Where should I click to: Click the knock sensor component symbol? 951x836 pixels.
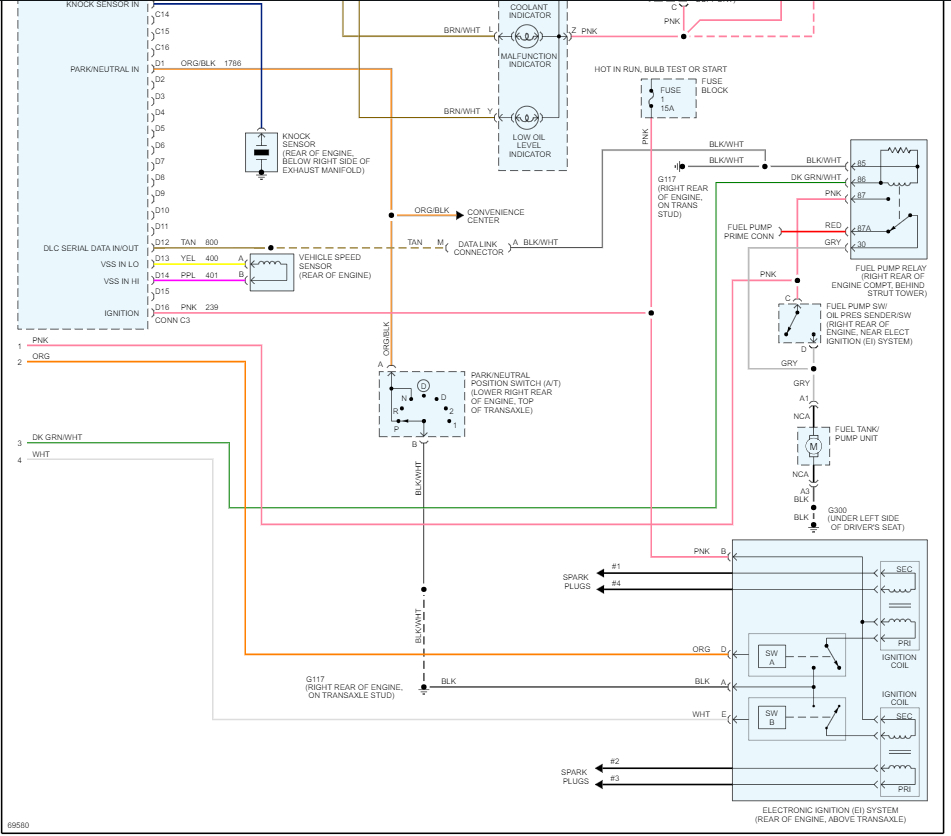262,152
